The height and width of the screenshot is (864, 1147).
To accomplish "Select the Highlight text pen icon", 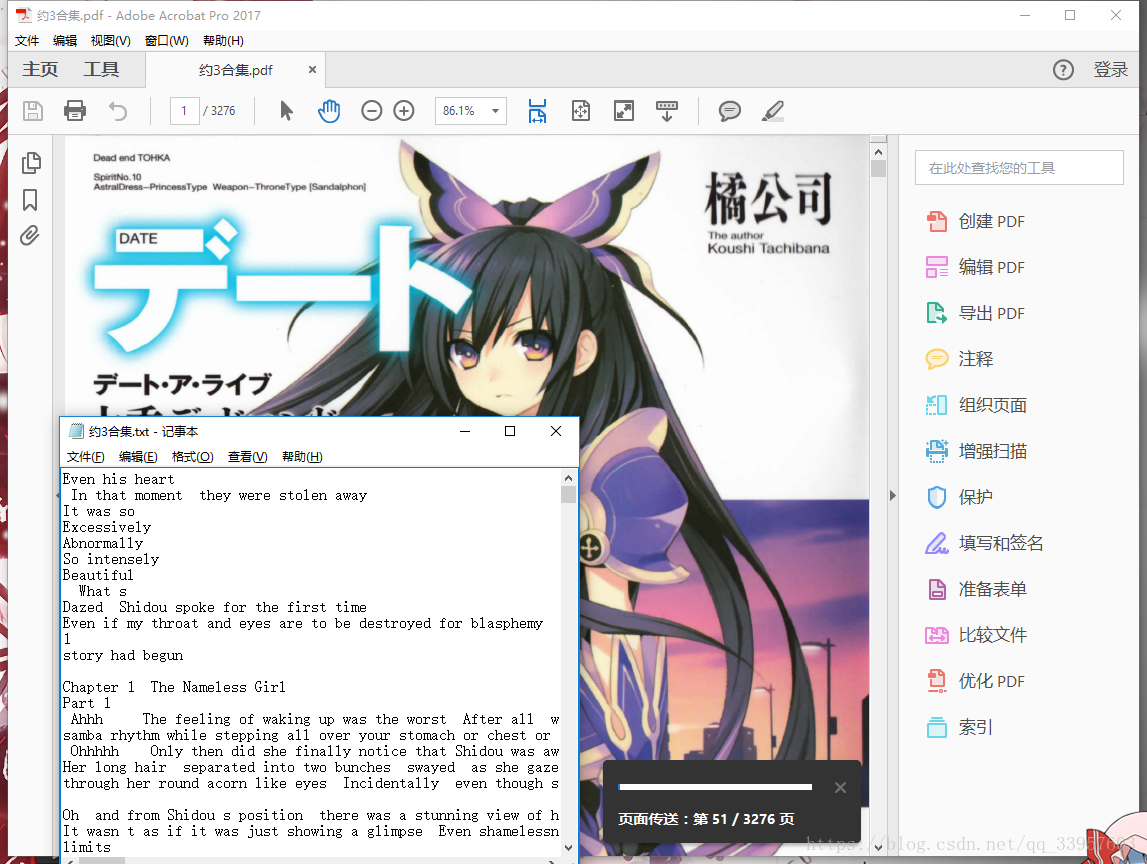I will tap(772, 111).
